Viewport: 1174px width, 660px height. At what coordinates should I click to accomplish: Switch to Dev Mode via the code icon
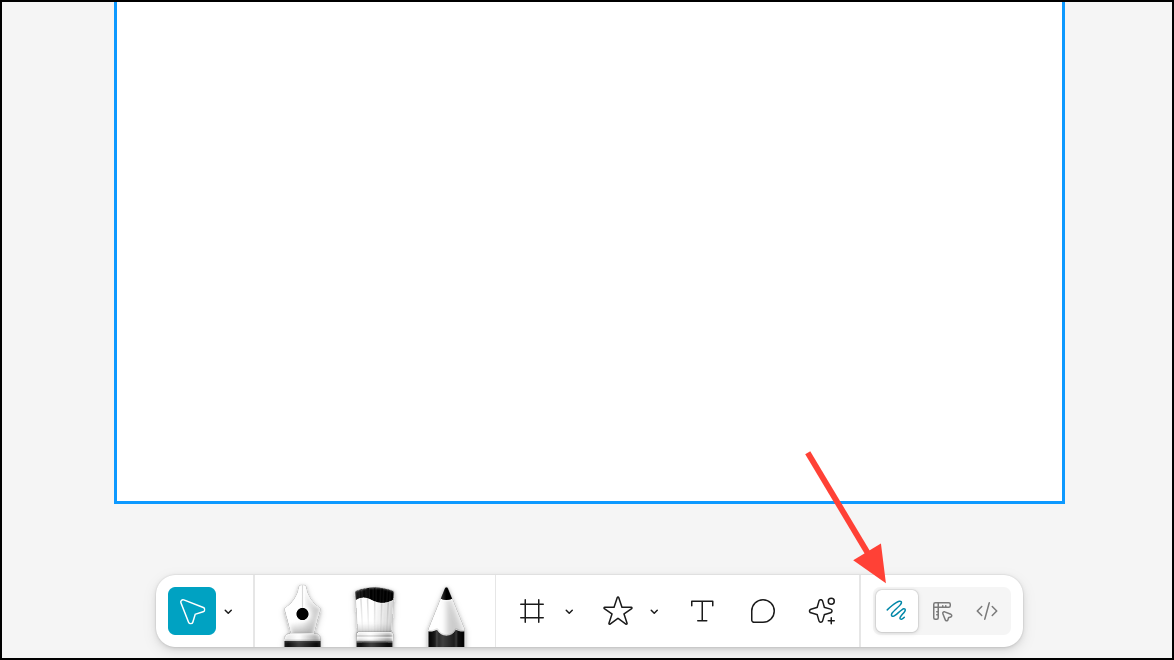pos(987,611)
